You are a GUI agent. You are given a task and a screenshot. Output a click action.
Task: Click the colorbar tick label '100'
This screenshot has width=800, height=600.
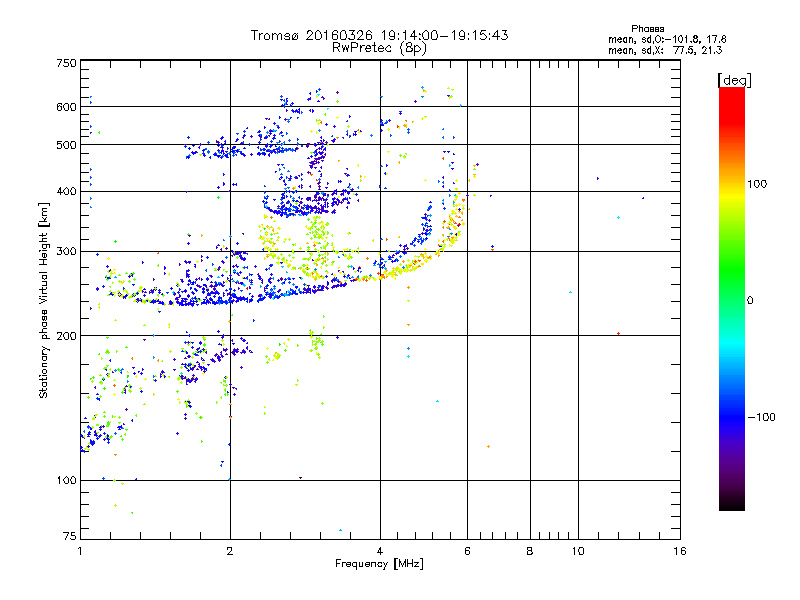[x=757, y=184]
